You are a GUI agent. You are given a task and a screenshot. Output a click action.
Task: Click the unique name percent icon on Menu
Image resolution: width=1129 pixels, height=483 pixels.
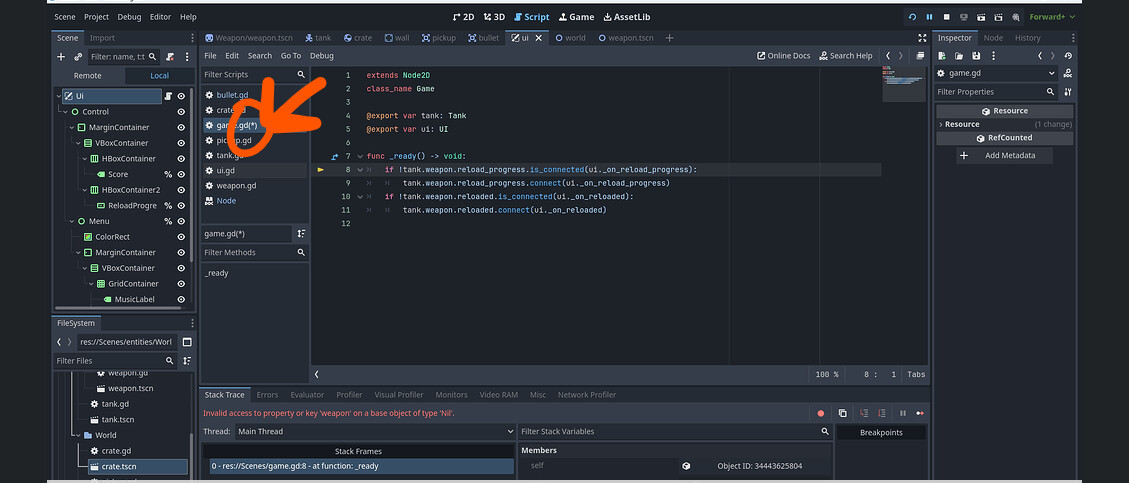168,222
